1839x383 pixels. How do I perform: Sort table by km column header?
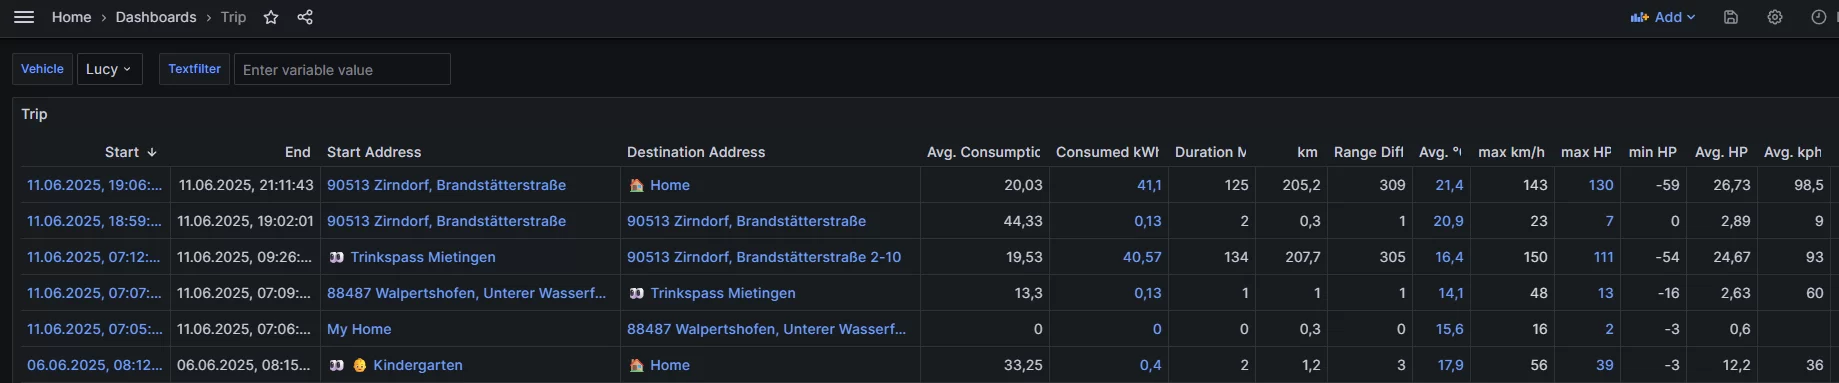(1307, 152)
